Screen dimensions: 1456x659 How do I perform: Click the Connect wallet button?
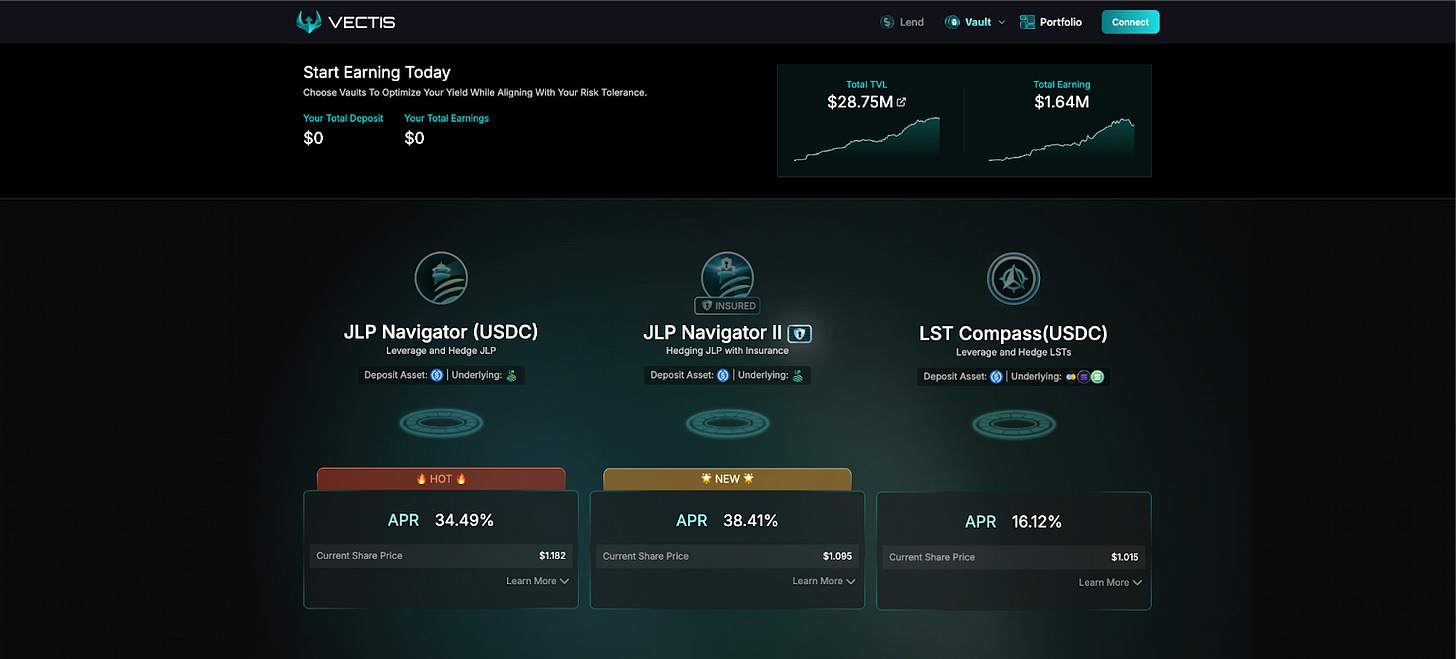[1130, 22]
